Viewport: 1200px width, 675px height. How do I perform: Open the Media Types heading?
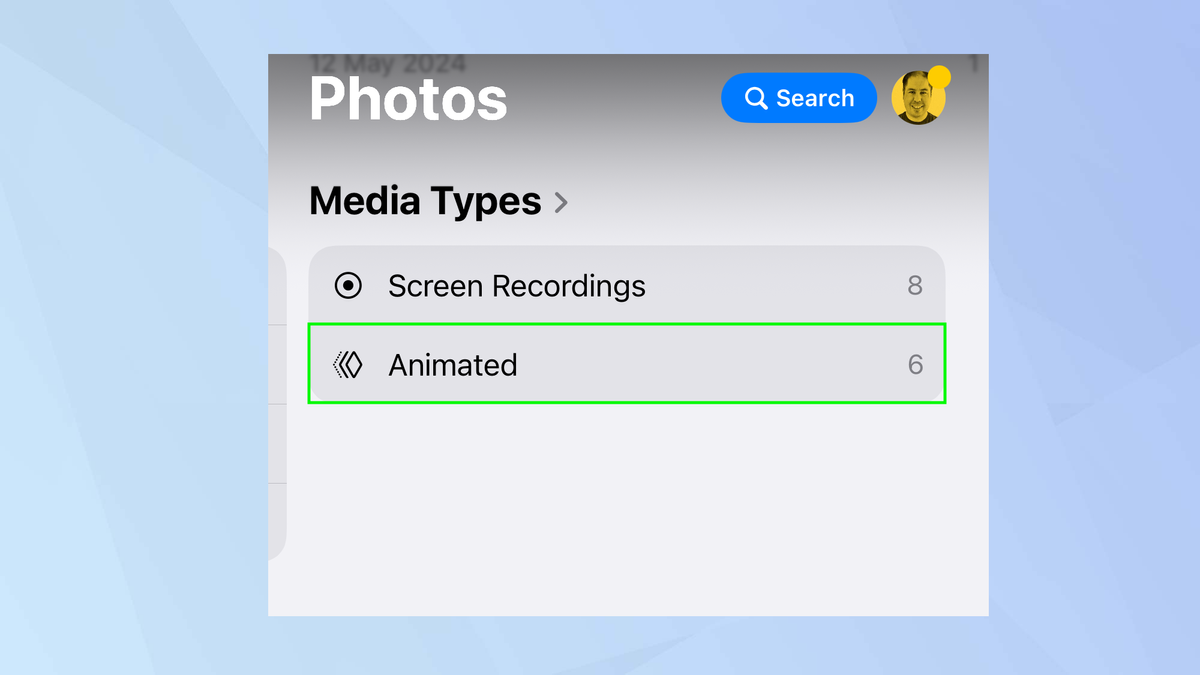425,202
